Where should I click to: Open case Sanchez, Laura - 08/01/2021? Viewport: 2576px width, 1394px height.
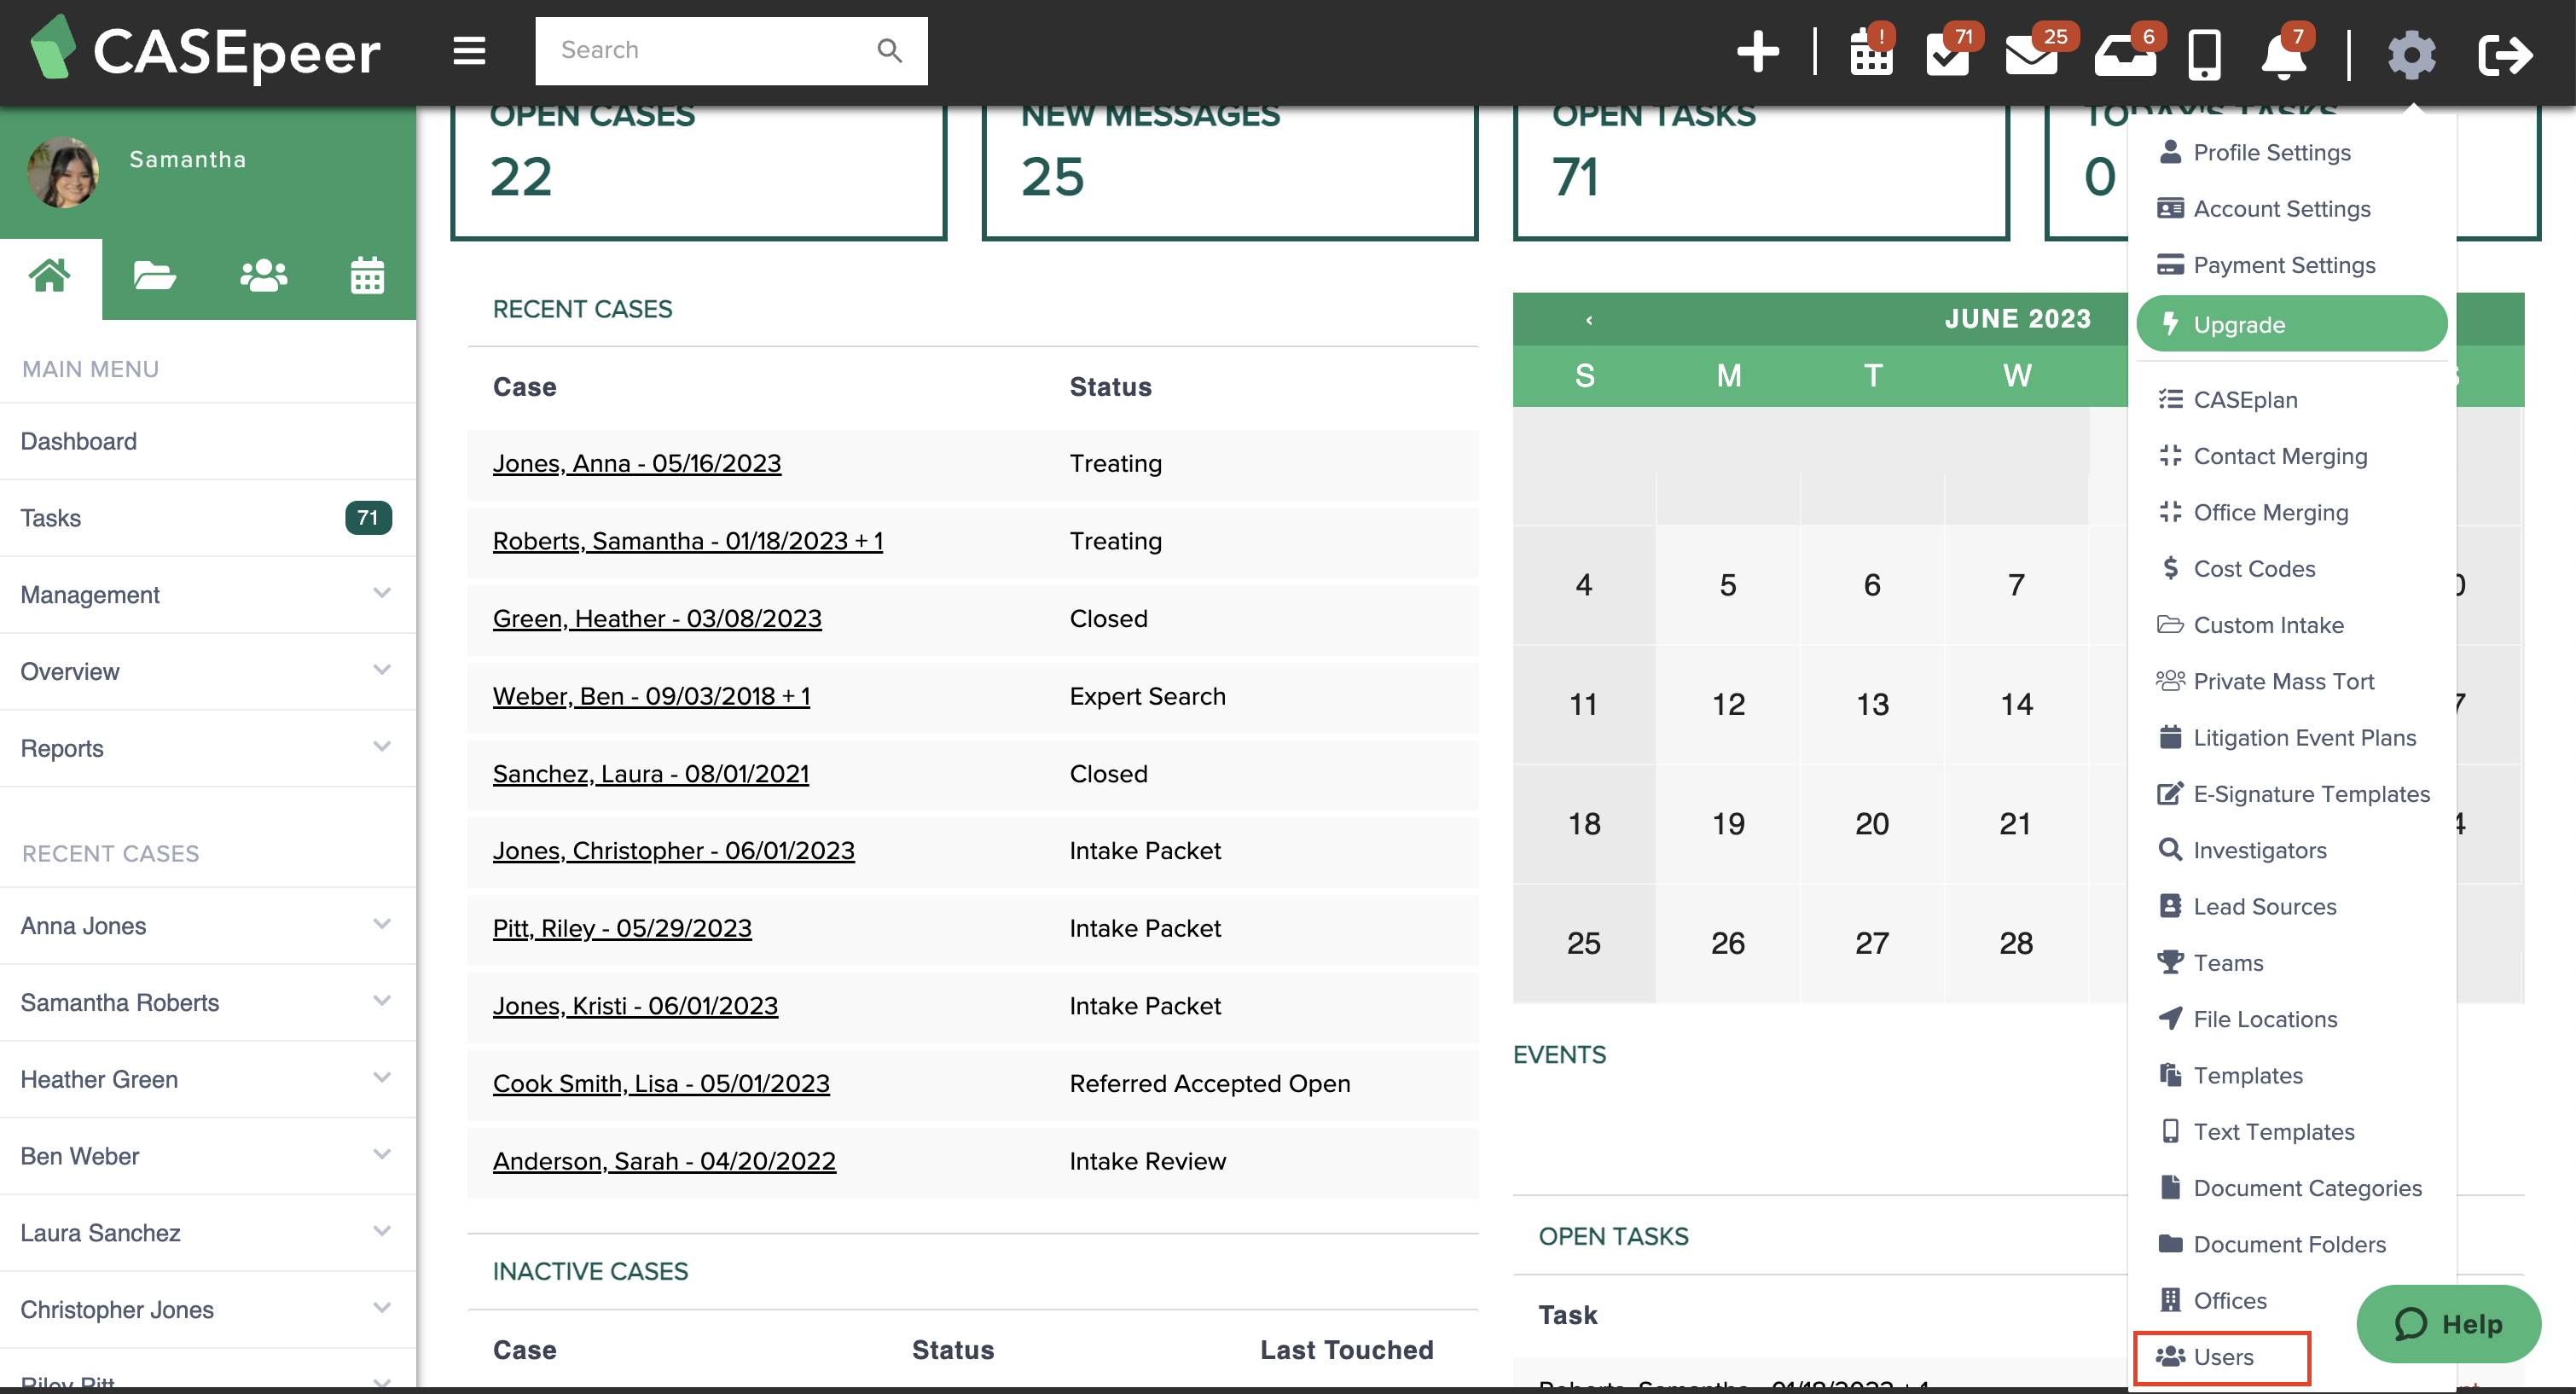pos(651,773)
